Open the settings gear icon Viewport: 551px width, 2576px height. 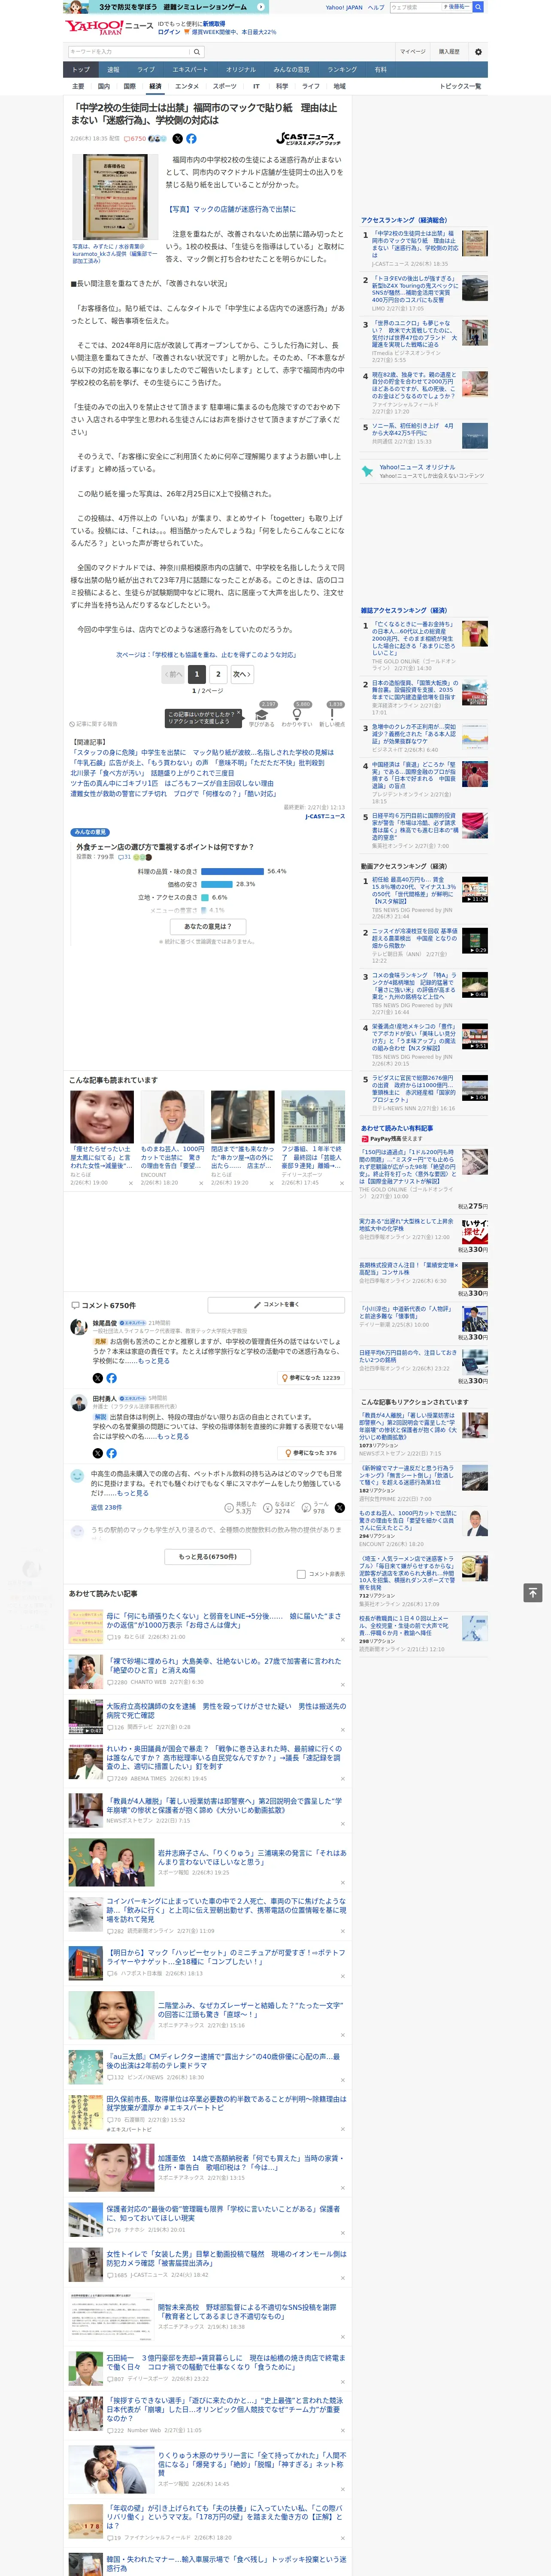(478, 52)
